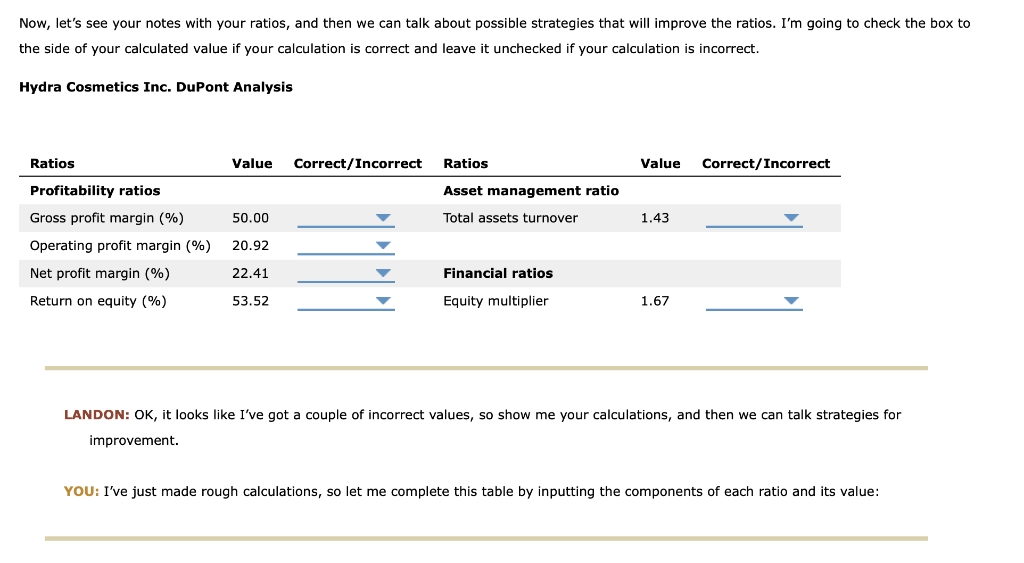Click the Financial ratios heading
The height and width of the screenshot is (563, 1024).
(498, 274)
